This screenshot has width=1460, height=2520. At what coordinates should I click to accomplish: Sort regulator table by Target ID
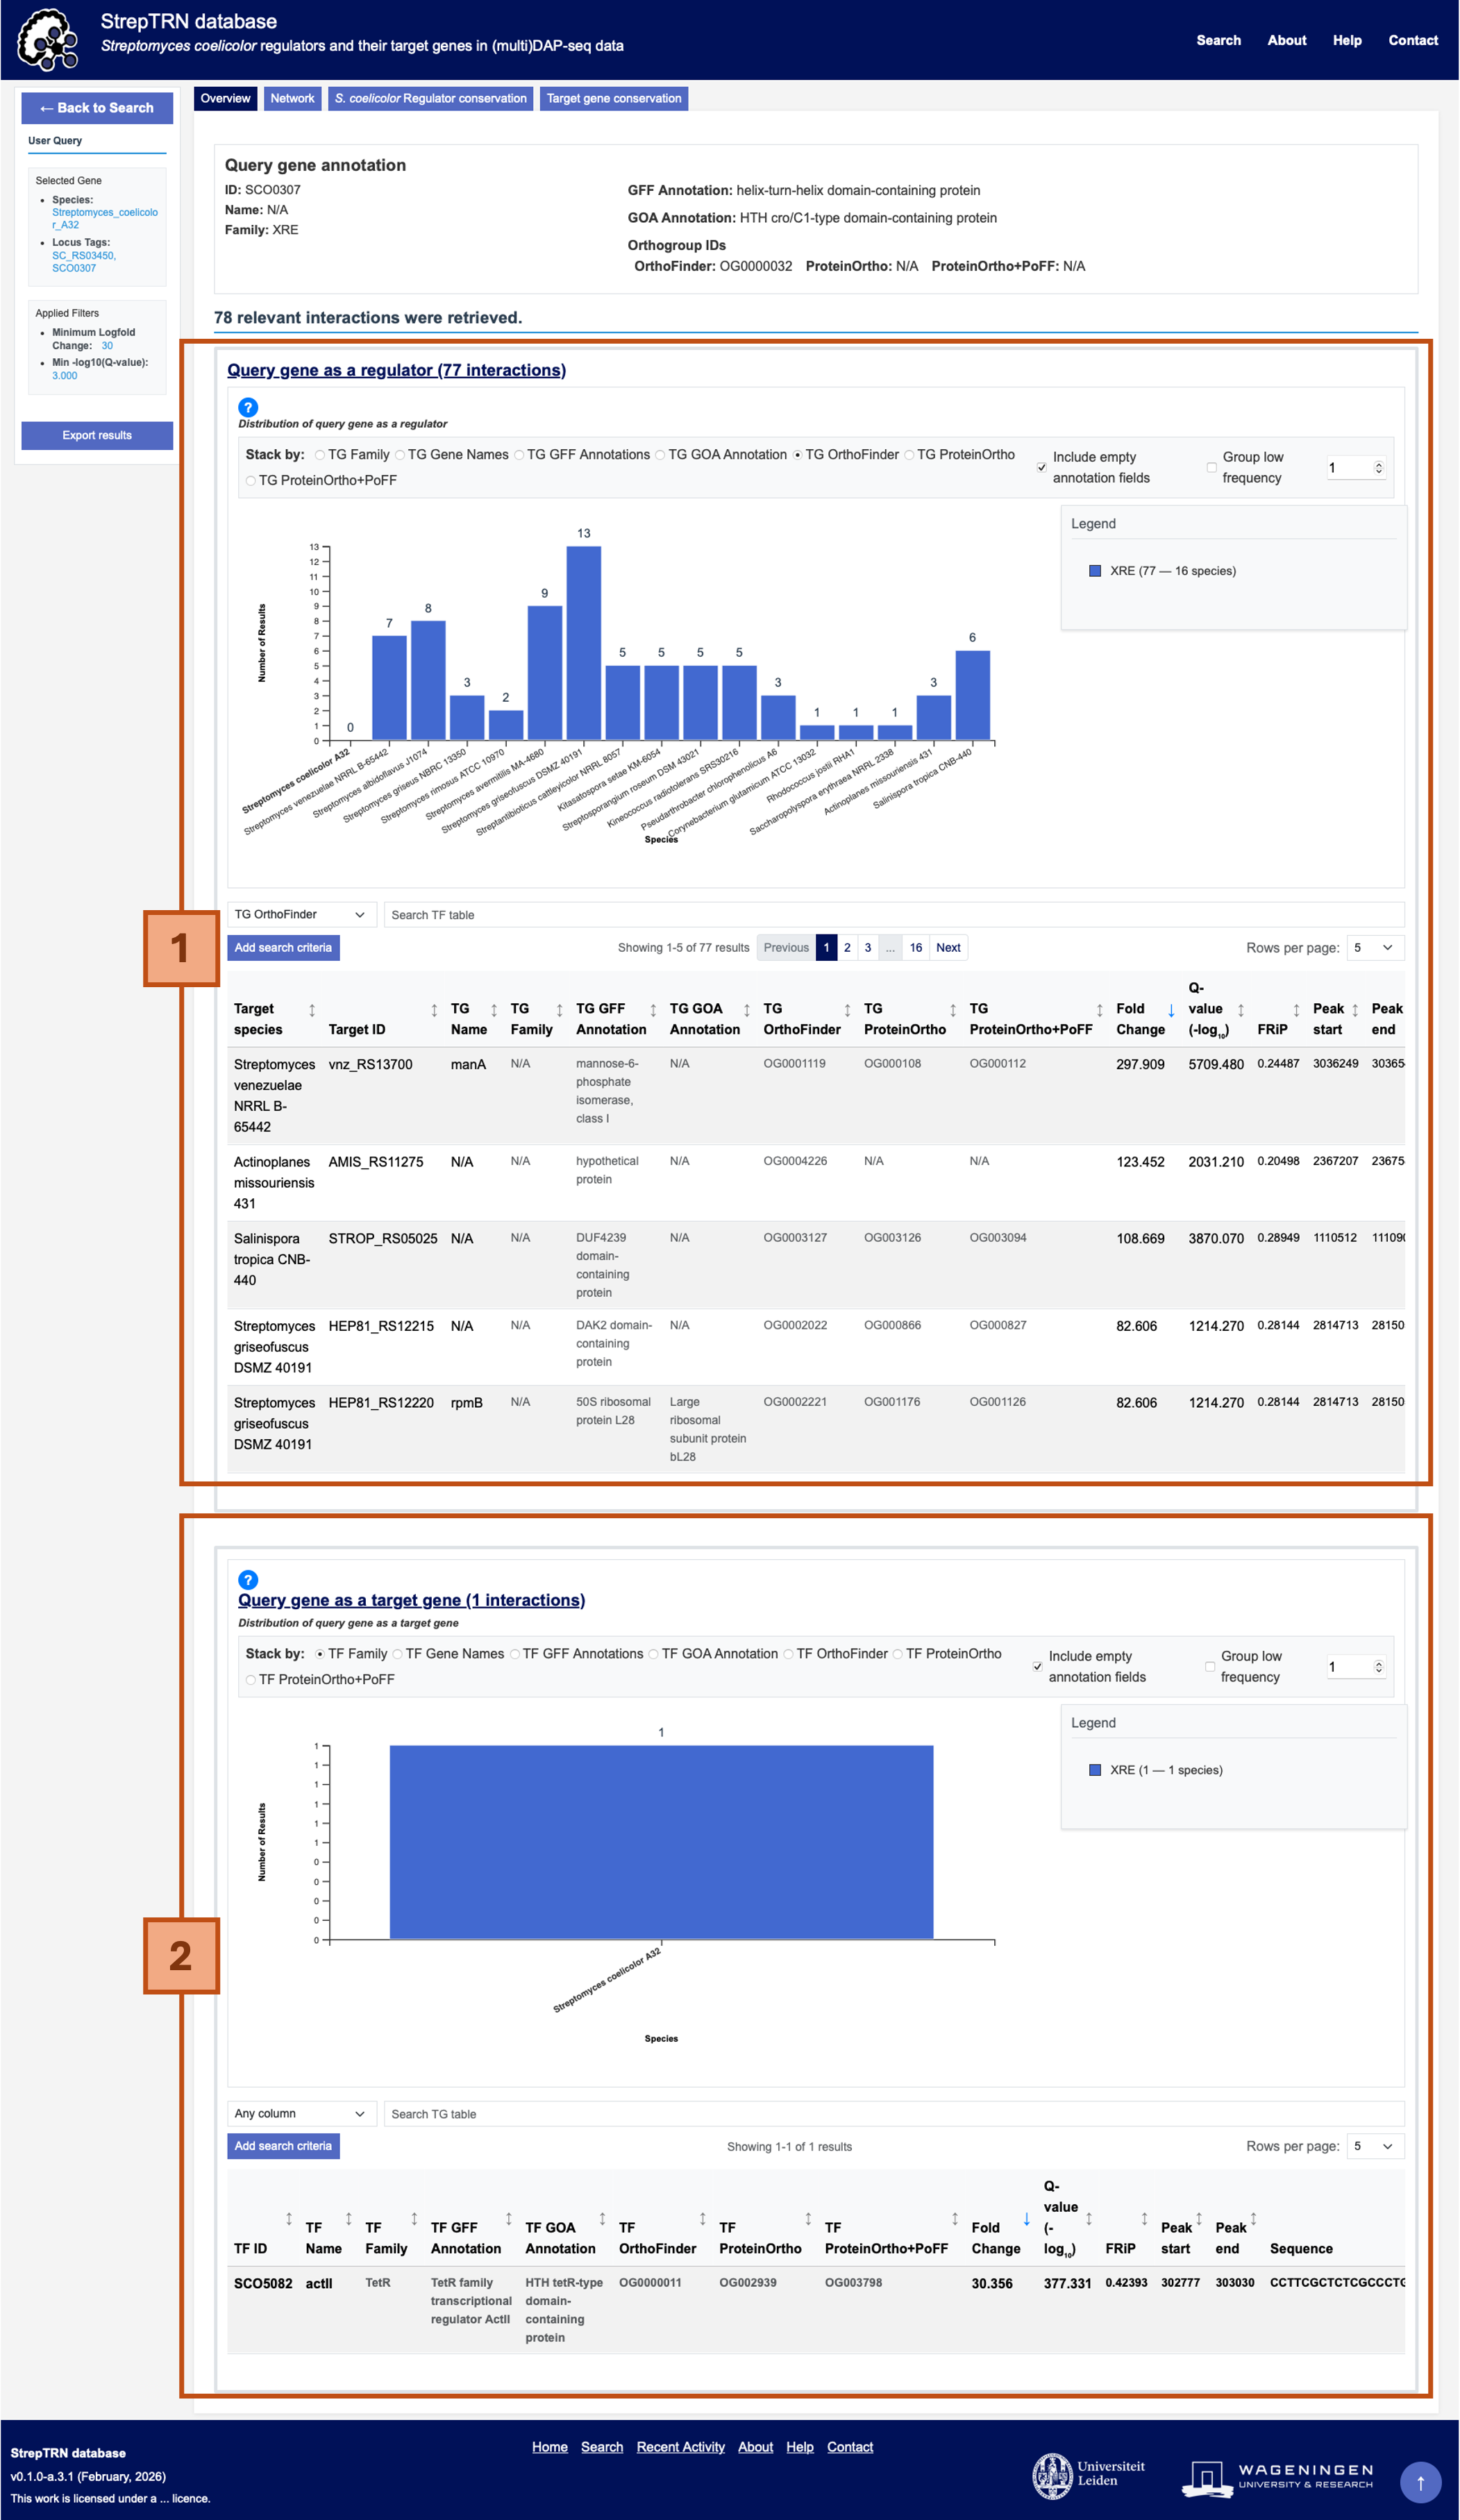434,1010
